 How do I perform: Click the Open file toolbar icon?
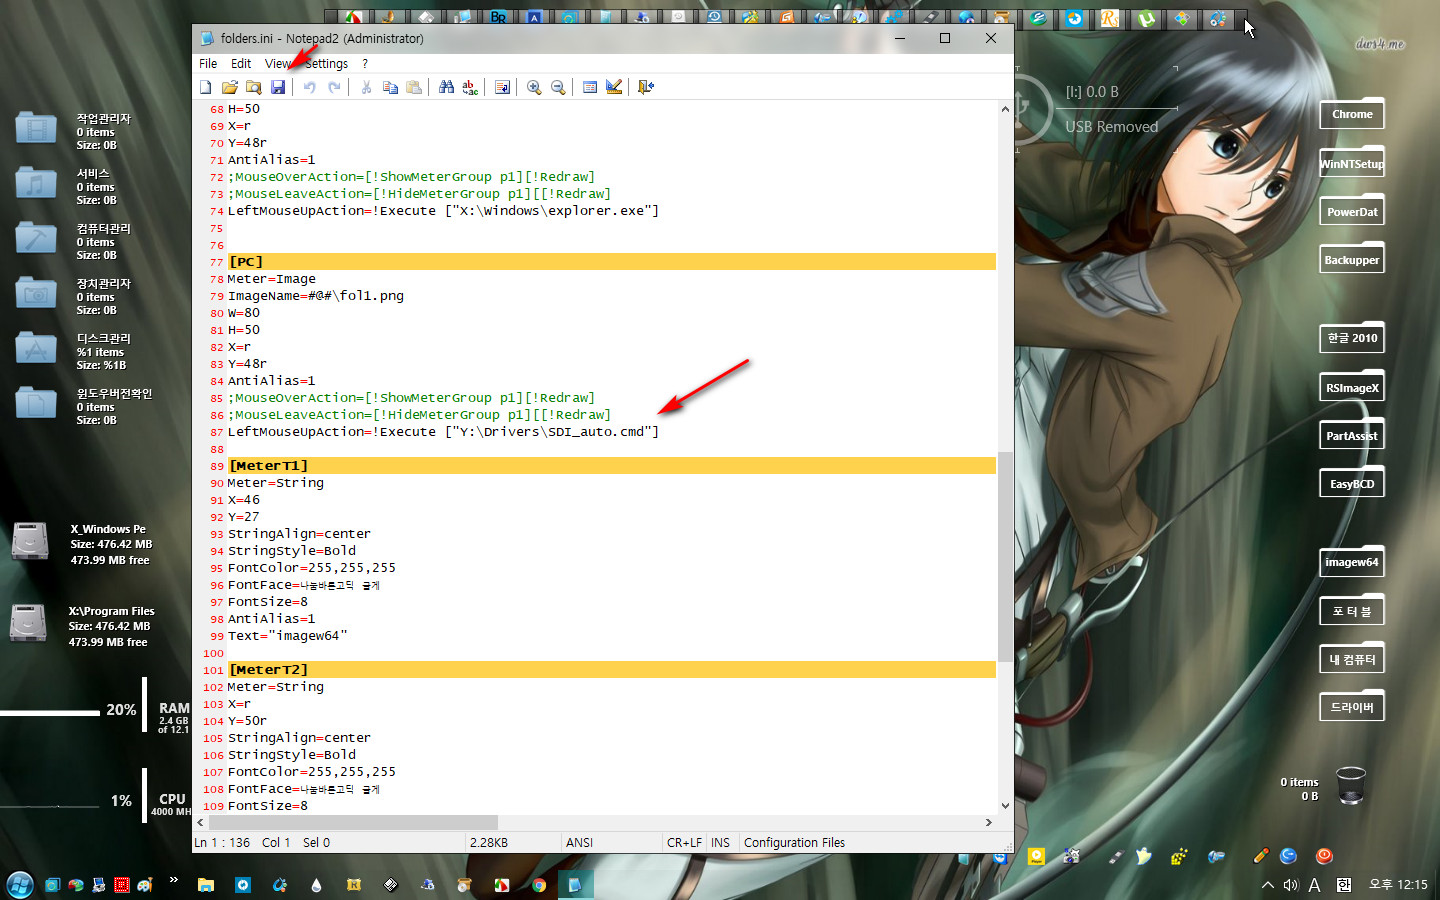click(x=230, y=87)
